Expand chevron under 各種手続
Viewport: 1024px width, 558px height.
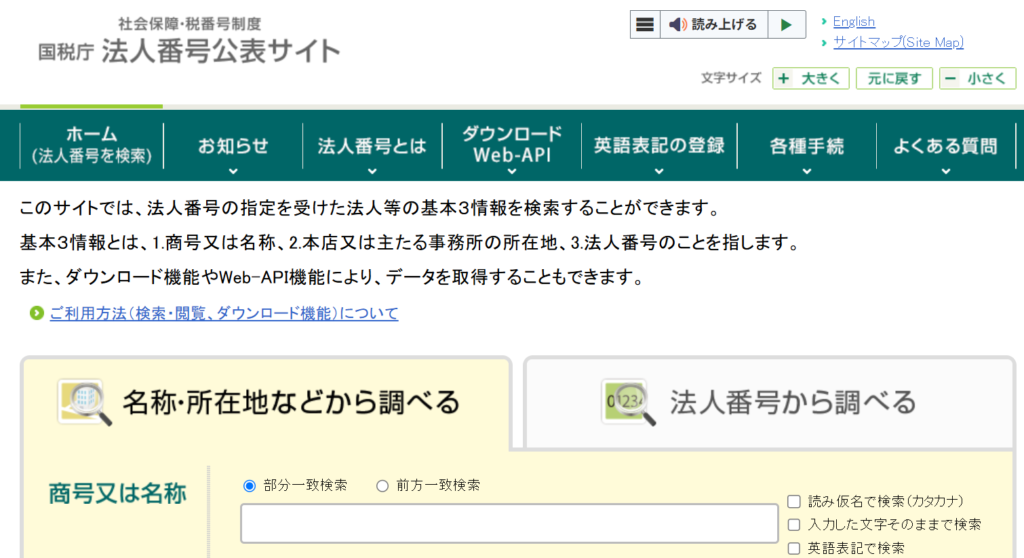coord(807,171)
